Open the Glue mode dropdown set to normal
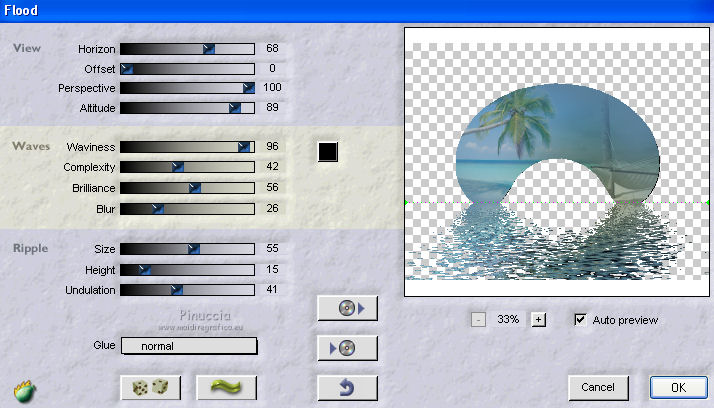The image size is (714, 408). click(x=189, y=346)
